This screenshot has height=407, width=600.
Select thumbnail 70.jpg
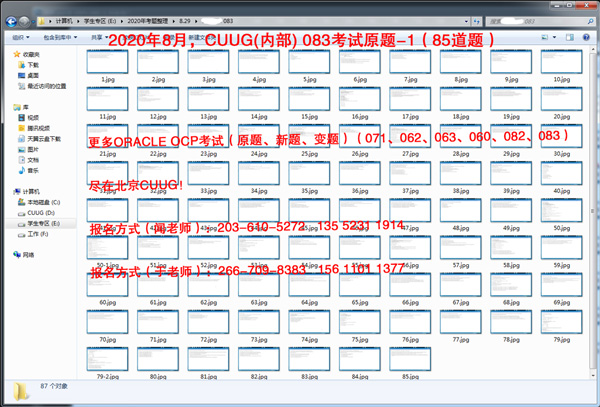[108, 321]
